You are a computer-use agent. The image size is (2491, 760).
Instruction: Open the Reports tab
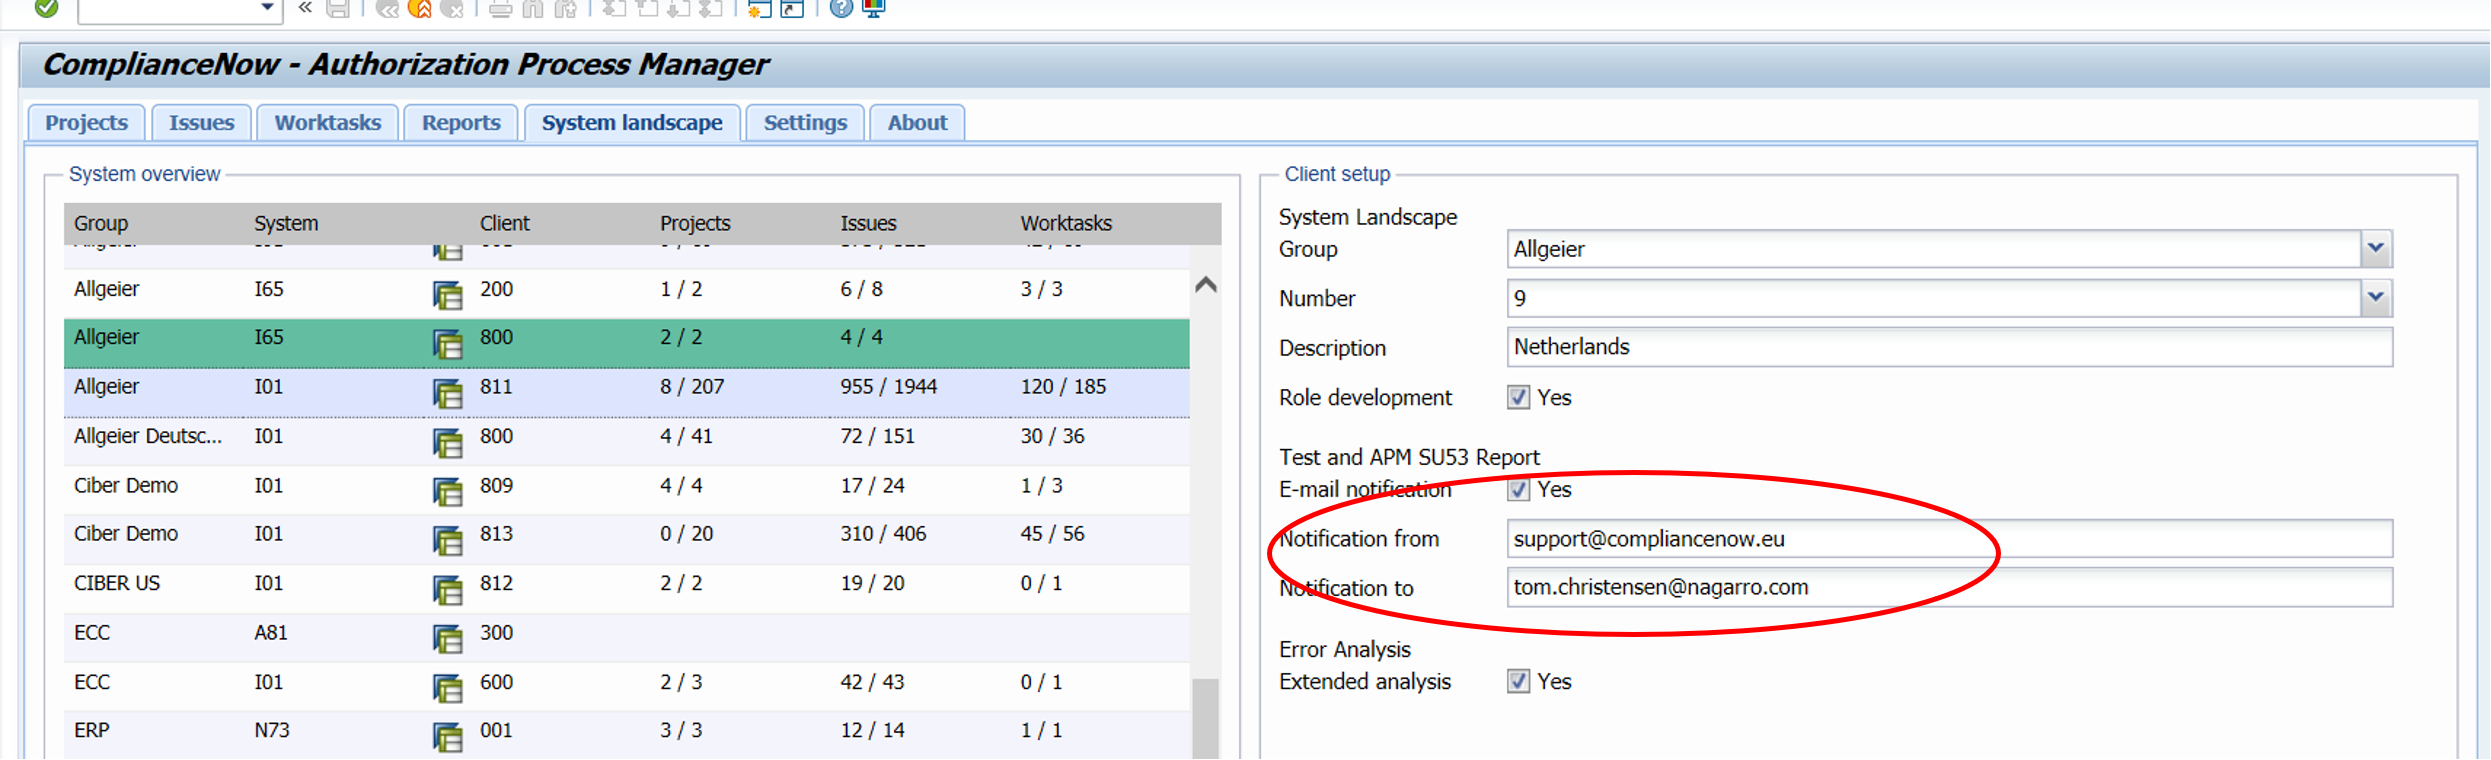461,123
